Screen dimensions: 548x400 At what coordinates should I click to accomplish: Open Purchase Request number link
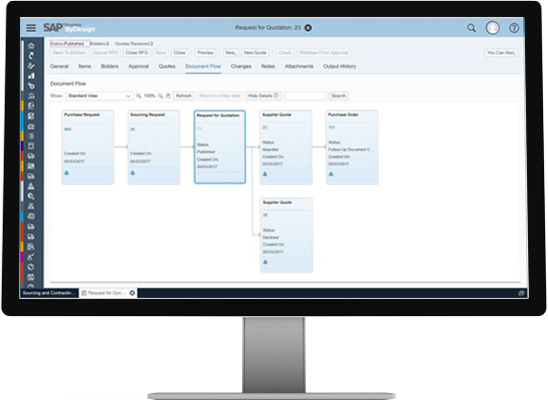67,129
